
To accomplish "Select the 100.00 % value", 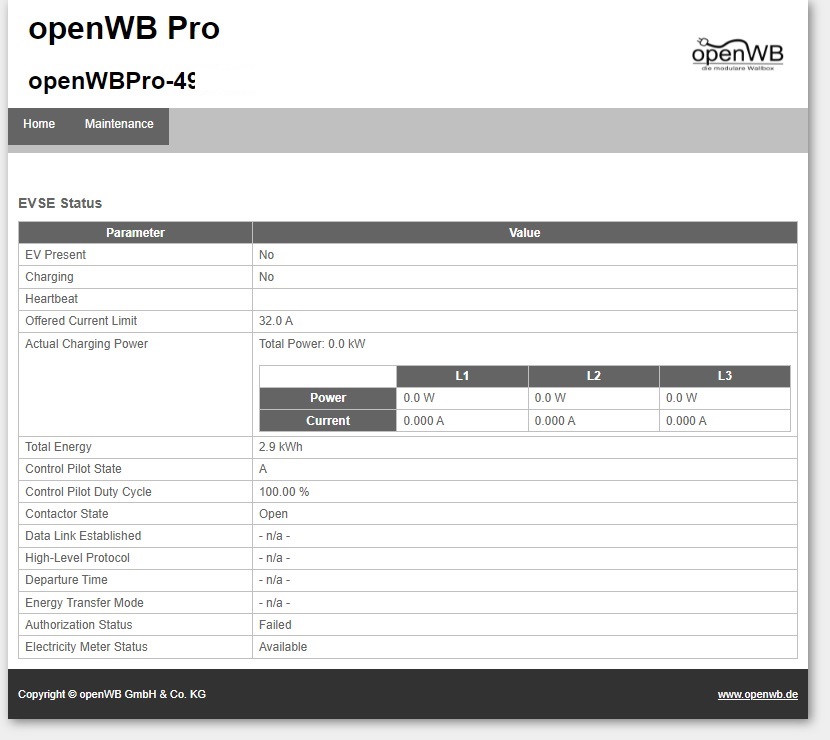I will [284, 492].
